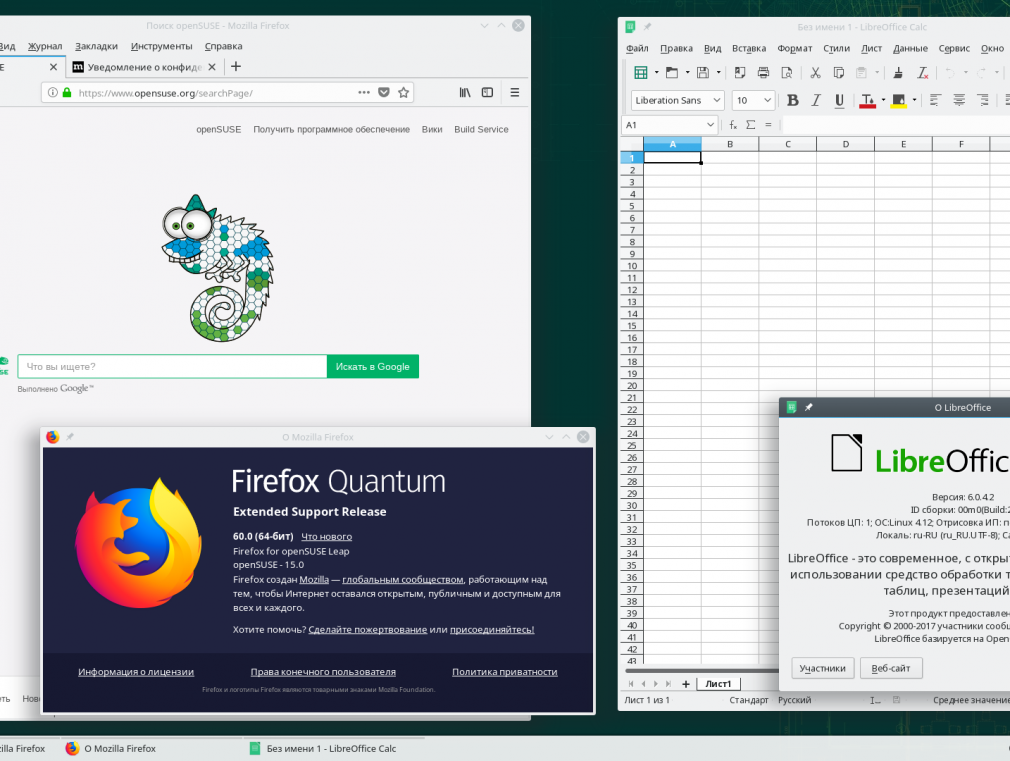
Task: Expand the Open recent dropdown arrow
Action: (x=687, y=73)
